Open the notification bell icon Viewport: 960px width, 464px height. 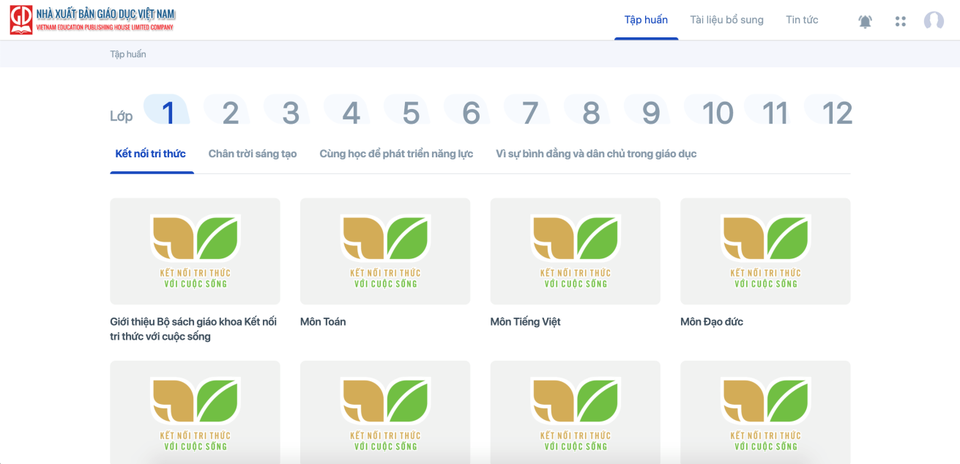click(864, 21)
